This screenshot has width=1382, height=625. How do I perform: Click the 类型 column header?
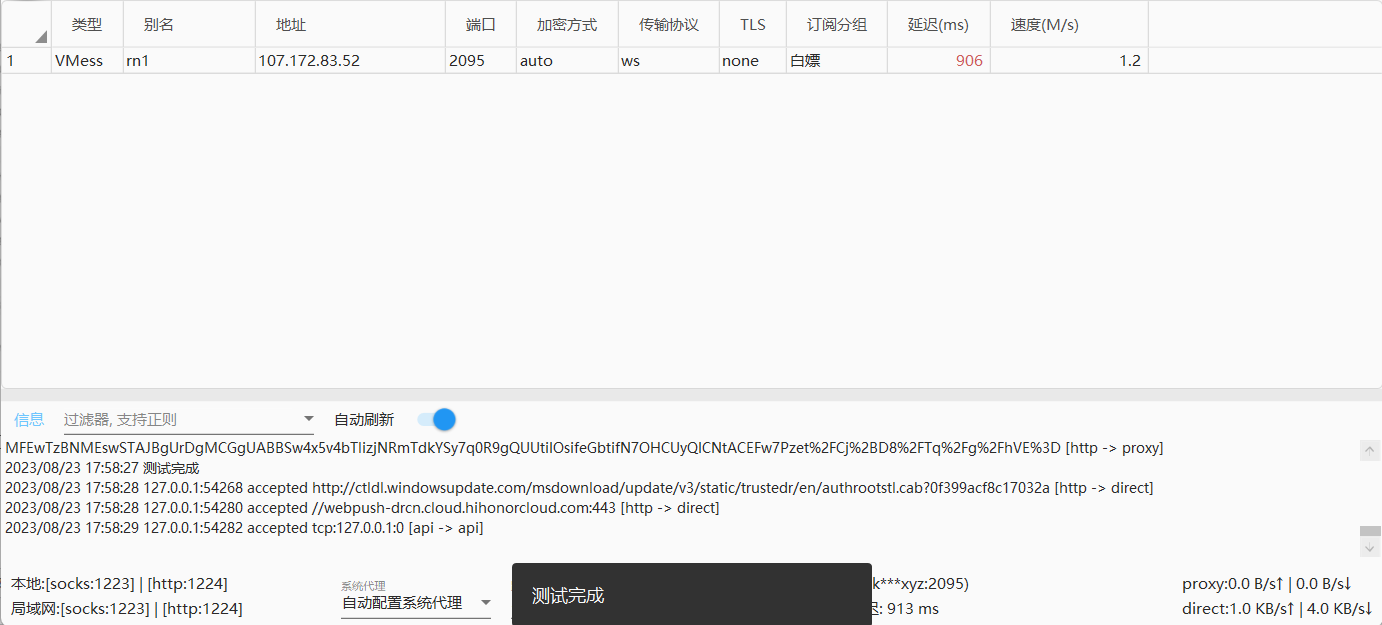pyautogui.click(x=87, y=25)
